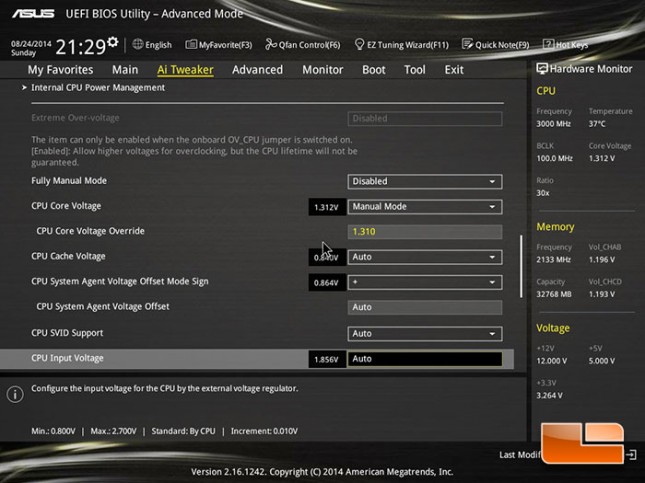Viewport: 645px width, 483px height.
Task: Click the Hot Keys question-mark icon
Action: (x=548, y=44)
